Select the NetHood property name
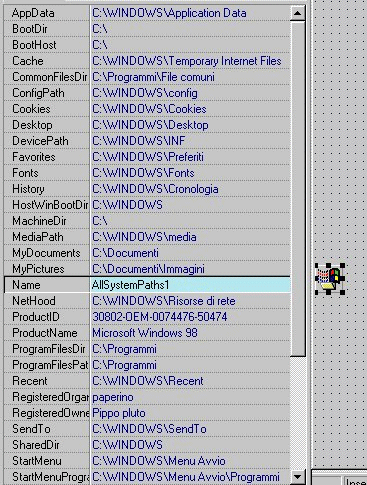The height and width of the screenshot is (485, 367). [34, 301]
